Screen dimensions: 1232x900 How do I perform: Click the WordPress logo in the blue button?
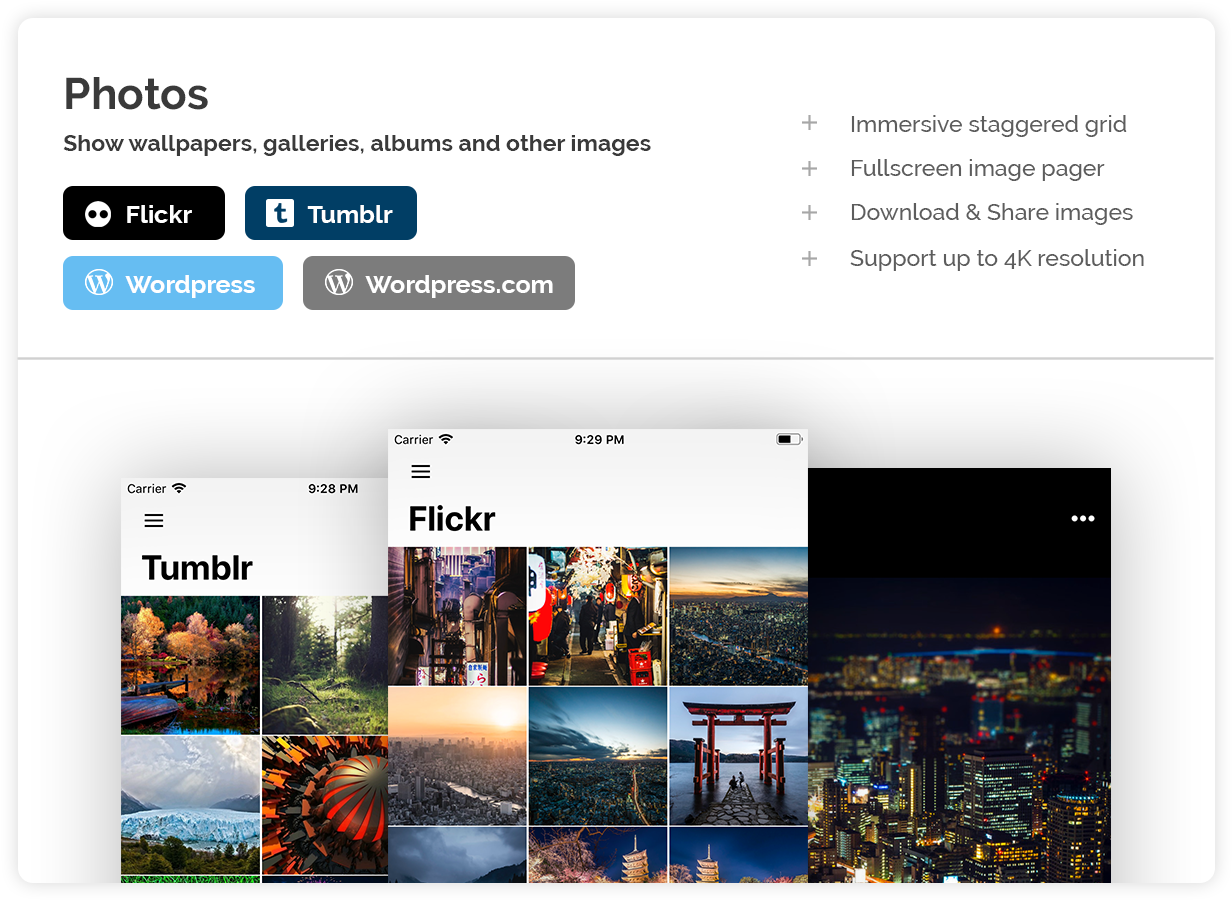coord(99,283)
